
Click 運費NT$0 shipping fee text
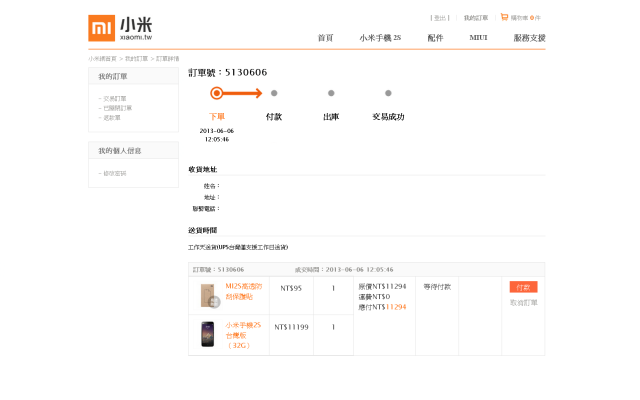tap(374, 297)
